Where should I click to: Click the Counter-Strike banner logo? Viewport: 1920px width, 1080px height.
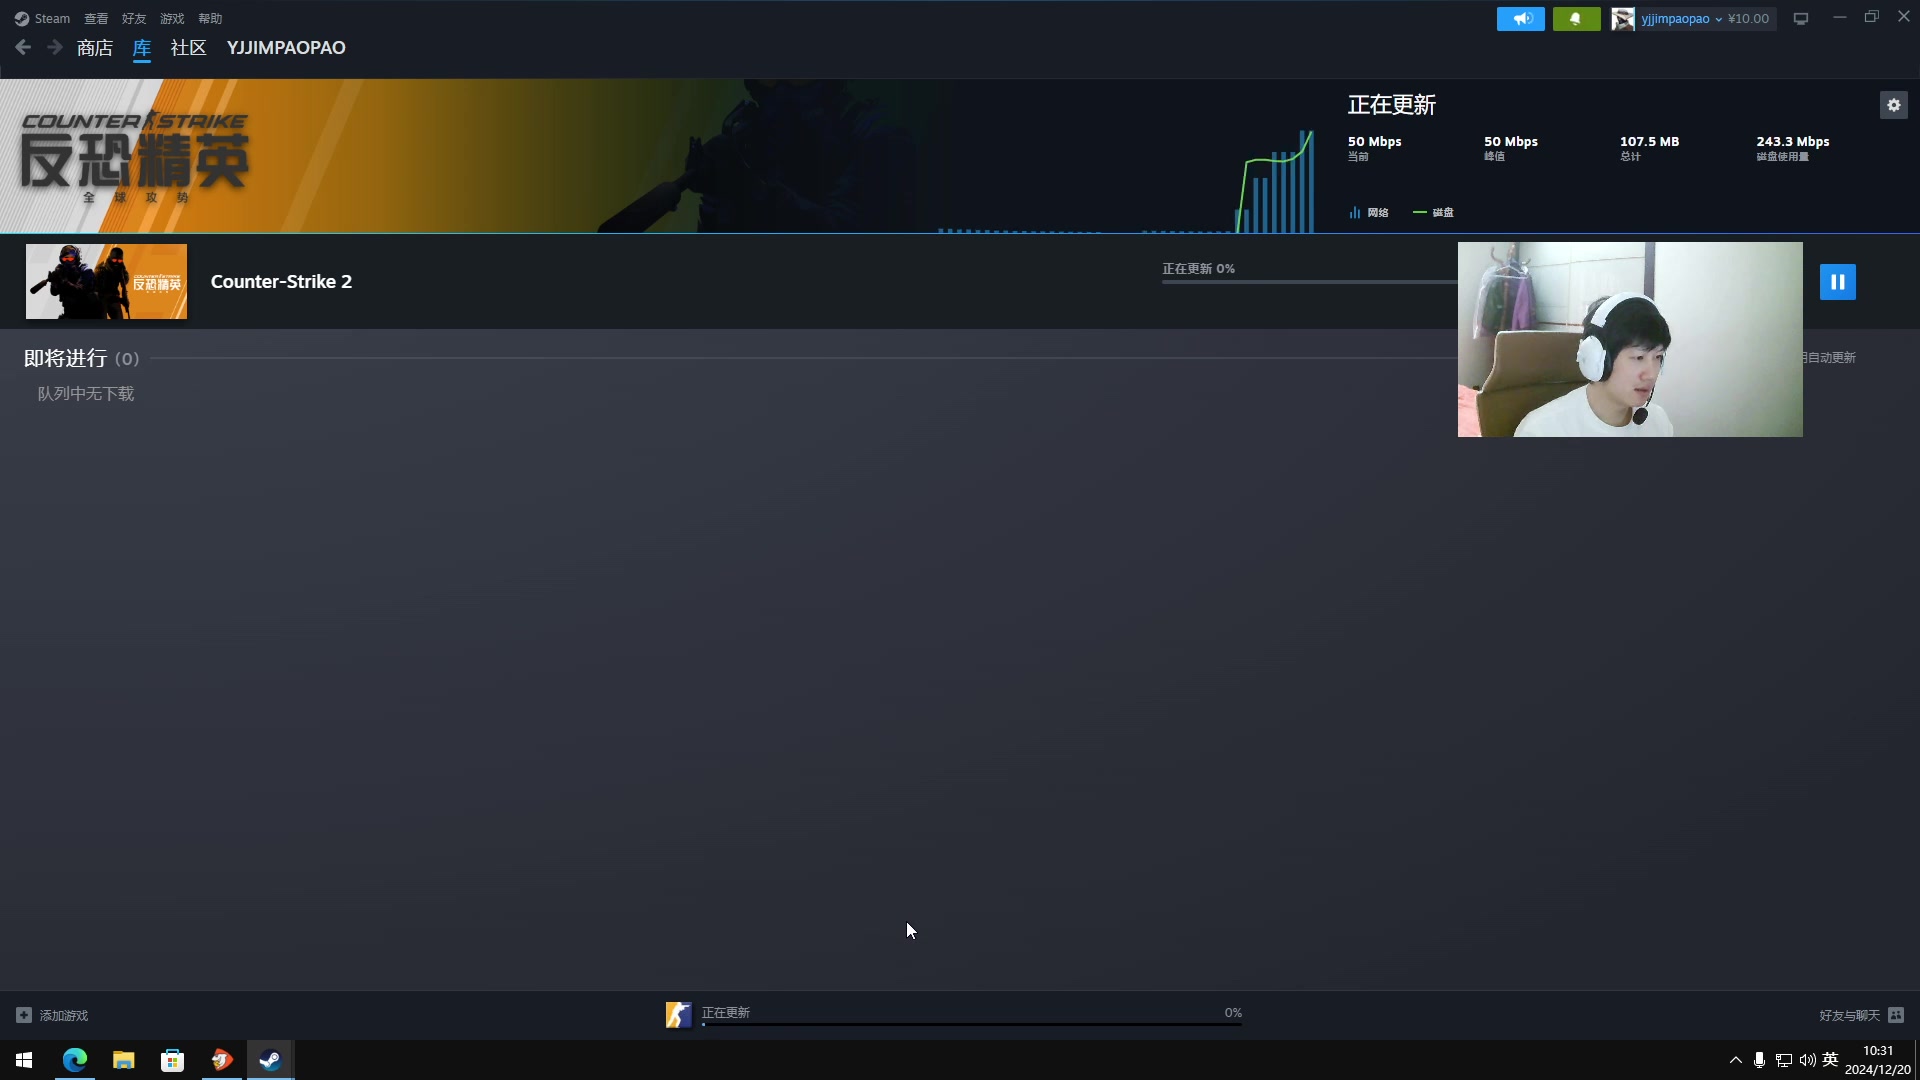click(134, 156)
